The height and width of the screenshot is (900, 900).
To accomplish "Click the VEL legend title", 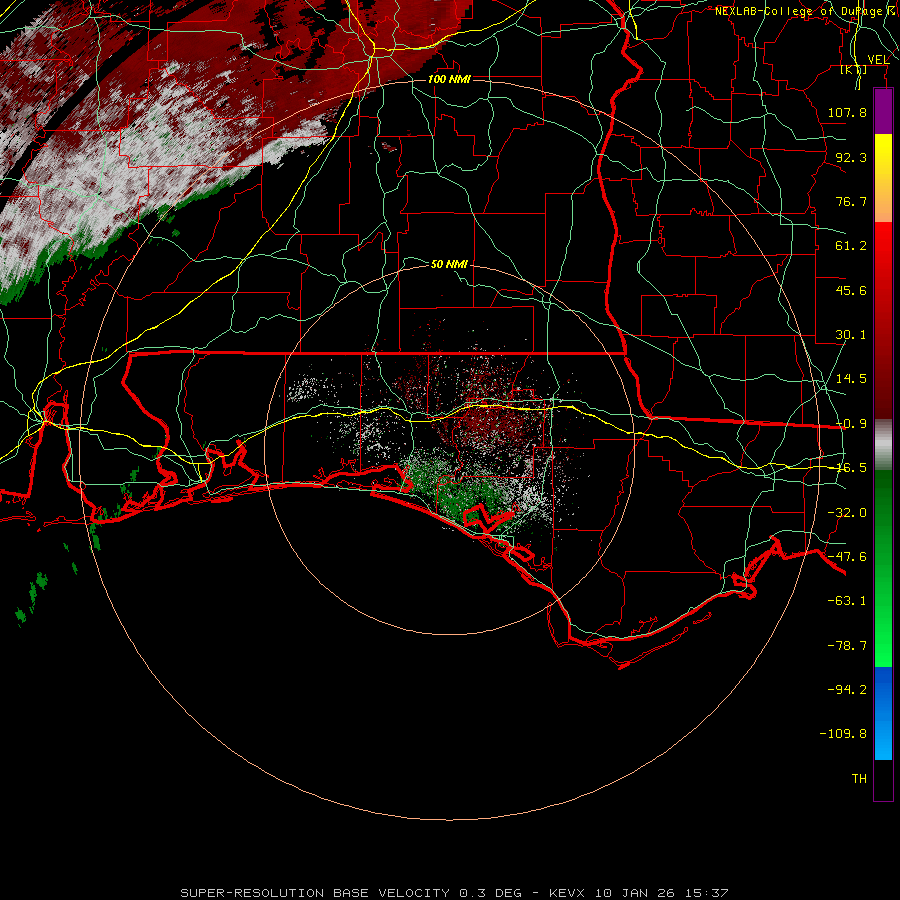I will click(878, 59).
